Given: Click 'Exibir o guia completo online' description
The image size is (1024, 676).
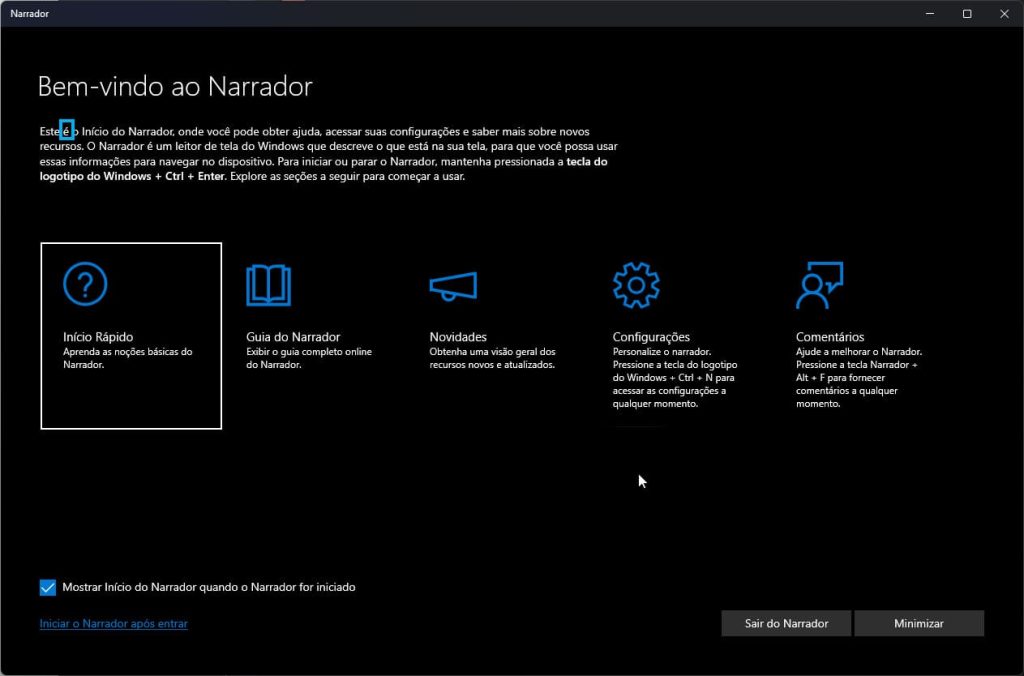Looking at the screenshot, I should [x=309, y=358].
